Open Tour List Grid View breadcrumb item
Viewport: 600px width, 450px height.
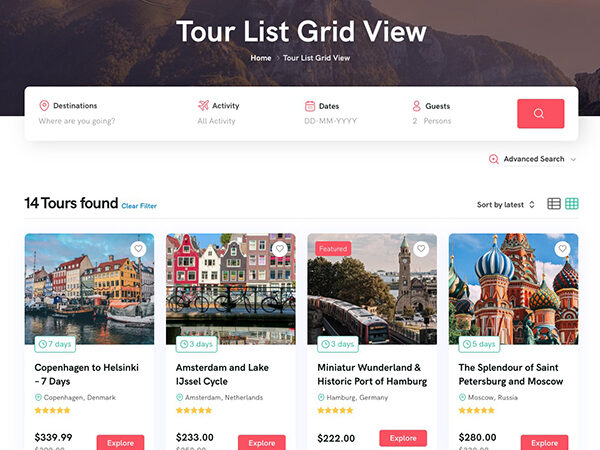pyautogui.click(x=316, y=58)
